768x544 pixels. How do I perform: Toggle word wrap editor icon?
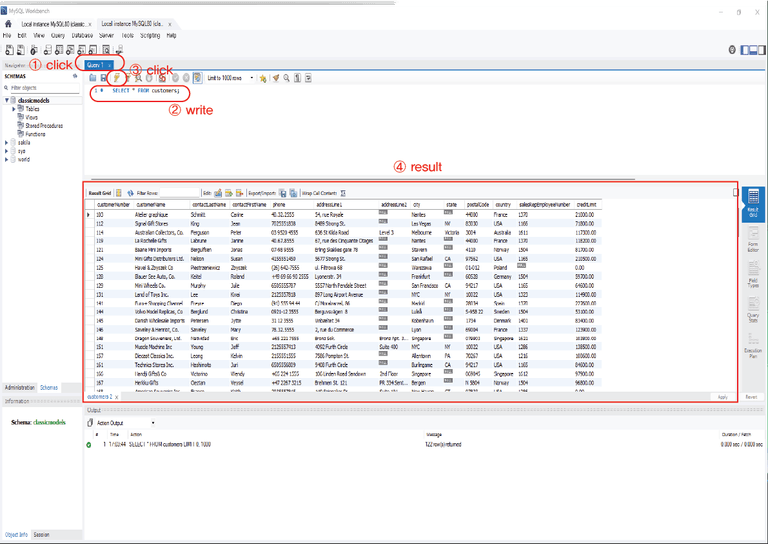click(308, 78)
